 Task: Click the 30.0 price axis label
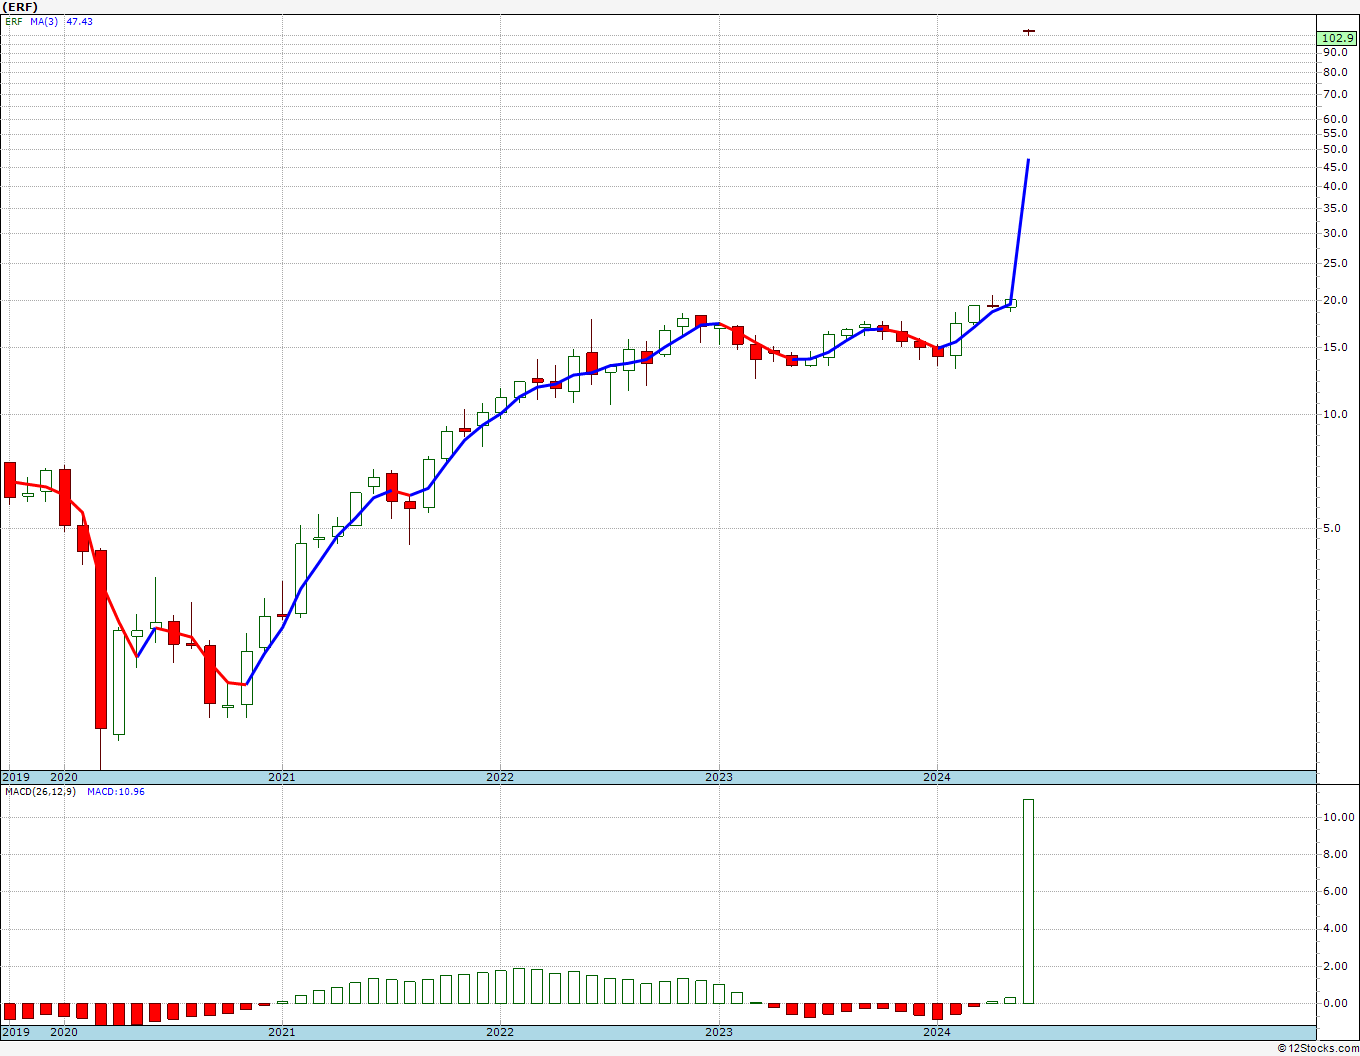pos(1334,233)
